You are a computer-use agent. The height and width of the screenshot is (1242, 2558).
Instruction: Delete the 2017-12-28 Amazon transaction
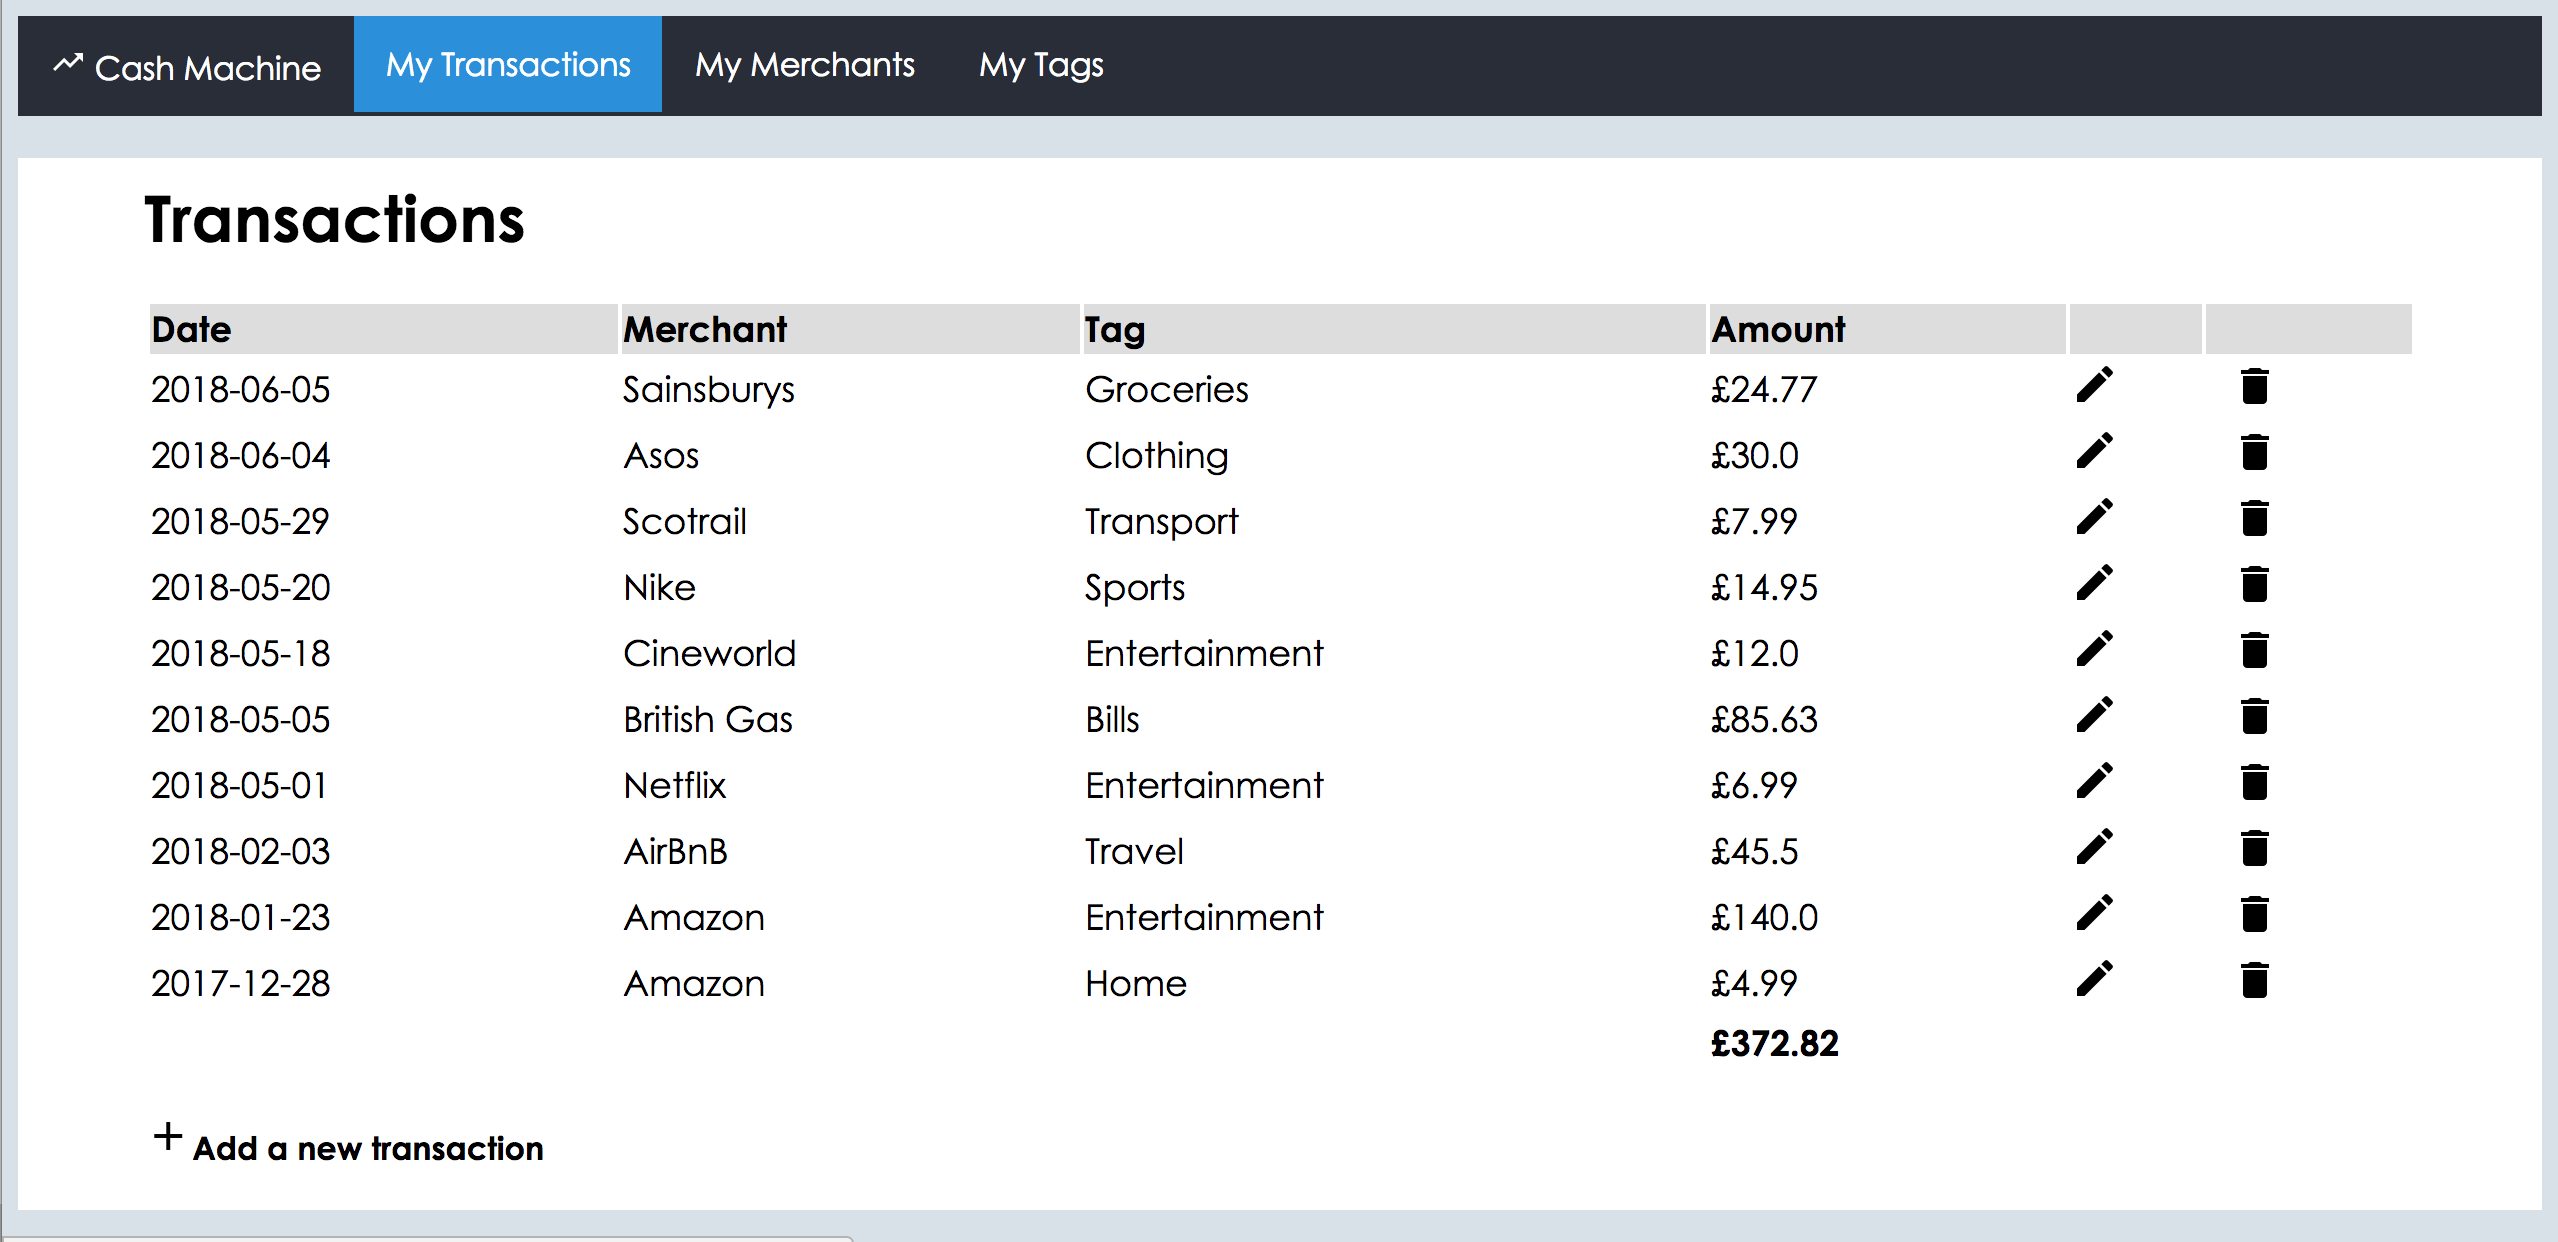point(2254,980)
